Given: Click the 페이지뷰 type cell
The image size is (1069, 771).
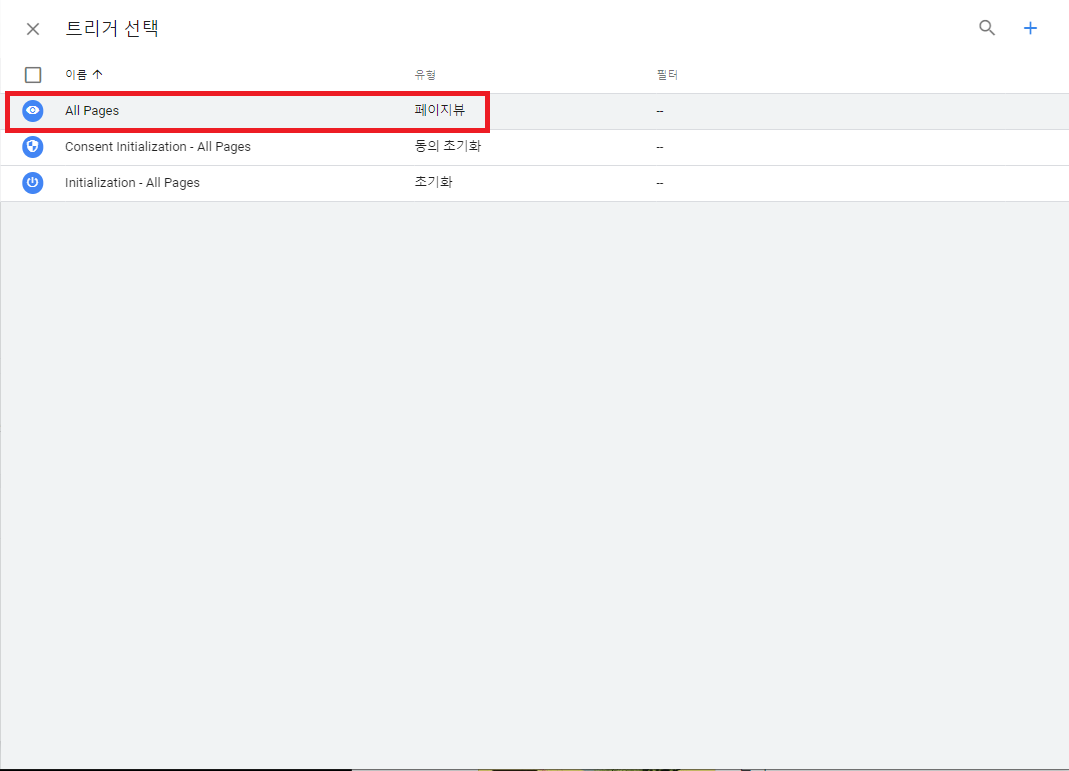Looking at the screenshot, I should tap(440, 110).
